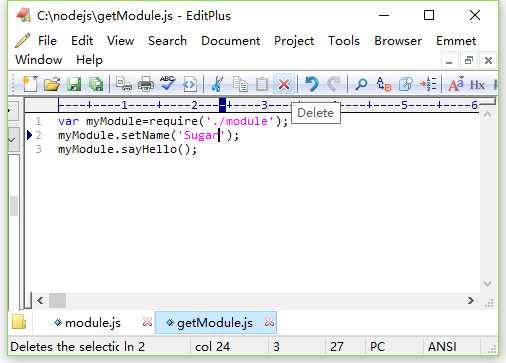This screenshot has height=363, width=506.
Task: Open the Tools menu
Action: click(x=344, y=41)
